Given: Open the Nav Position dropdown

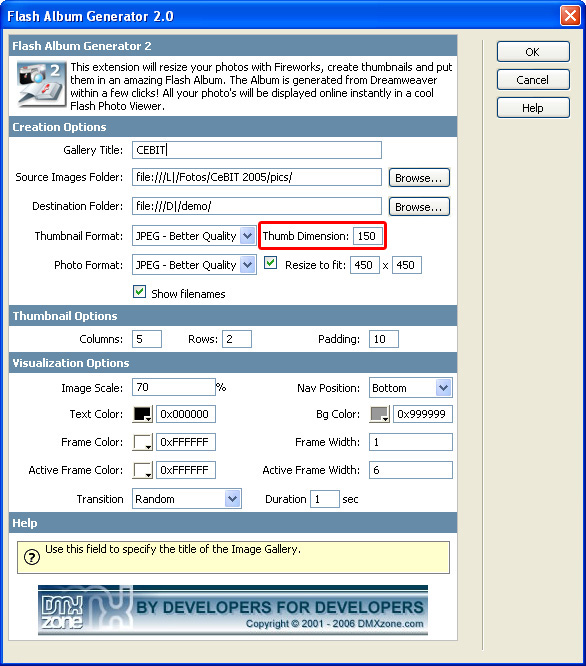Looking at the screenshot, I should coord(443,388).
